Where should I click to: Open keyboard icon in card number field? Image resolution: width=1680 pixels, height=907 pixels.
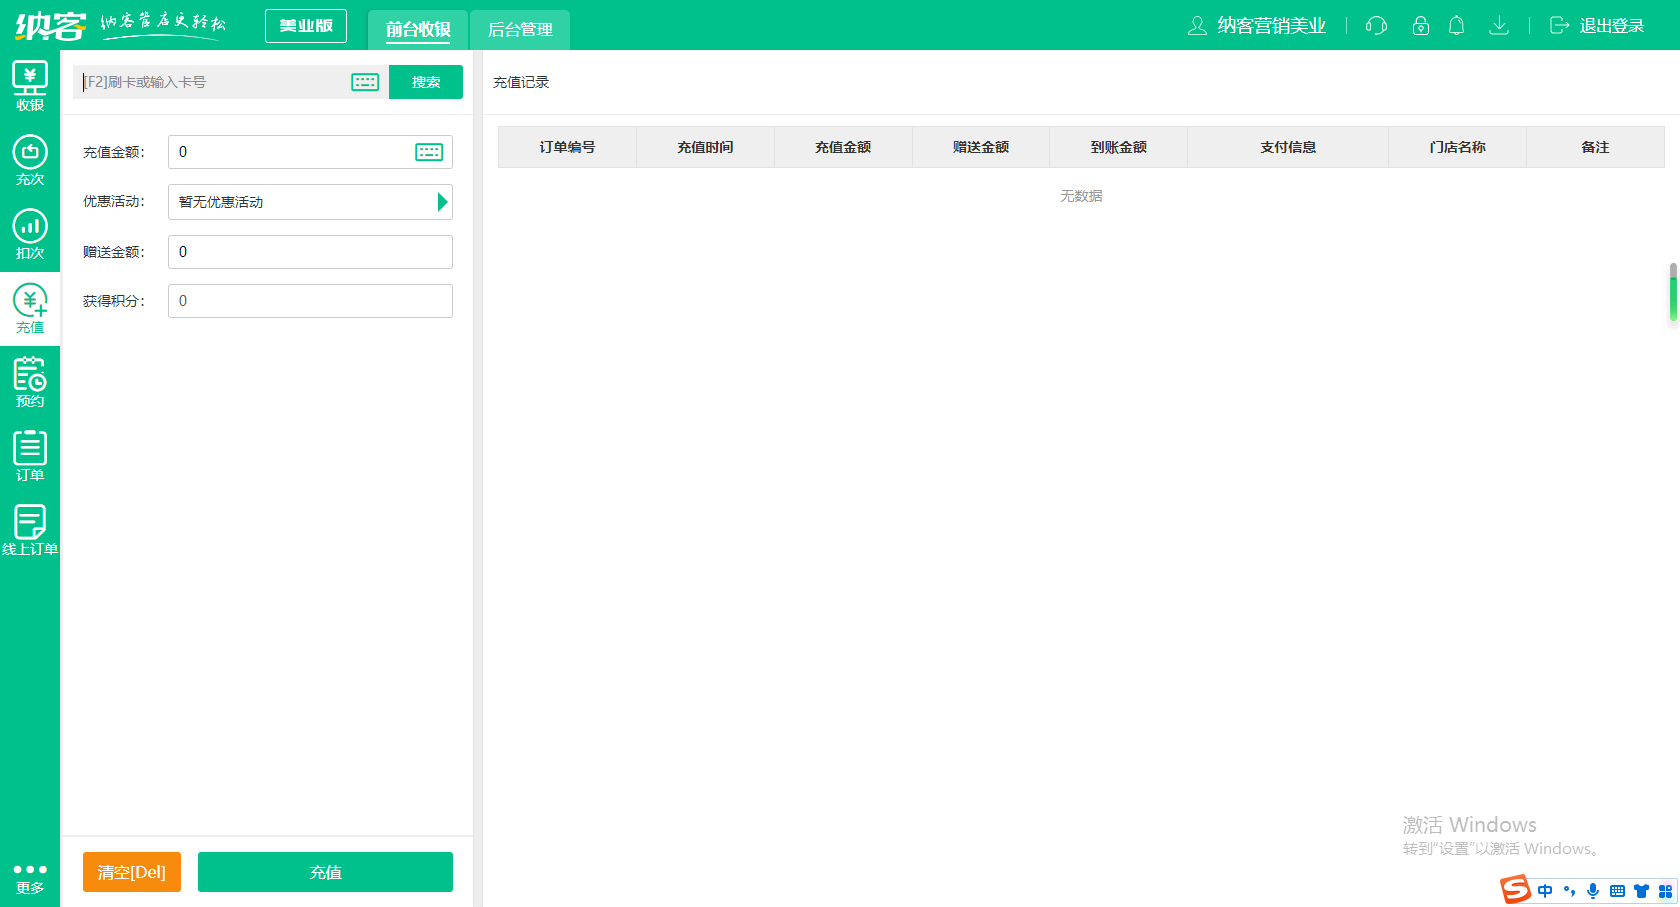365,82
